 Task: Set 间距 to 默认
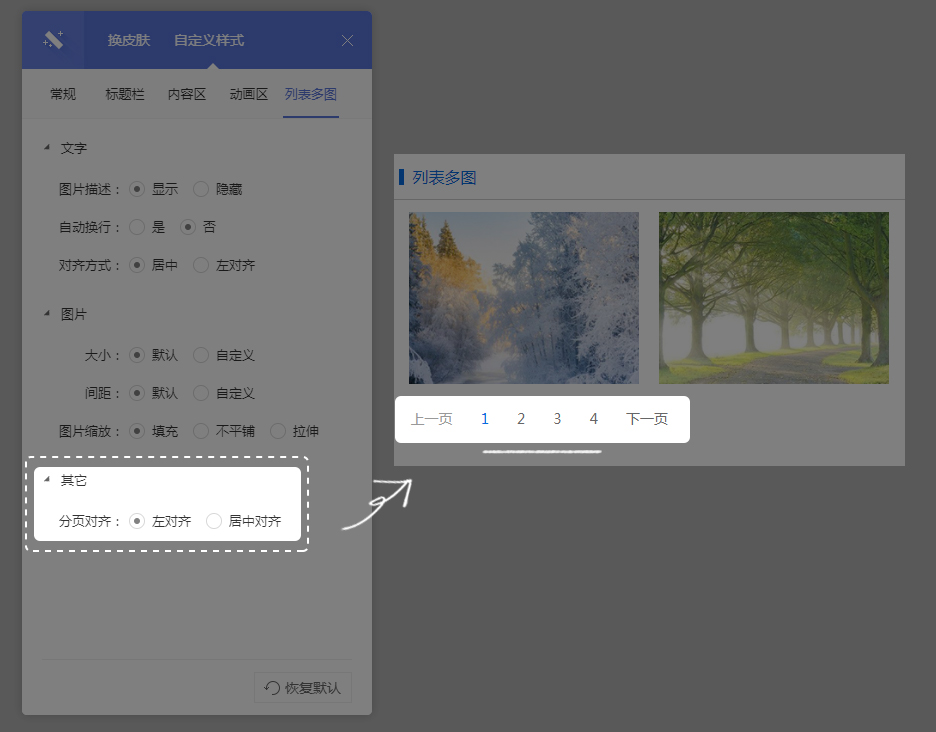click(137, 393)
